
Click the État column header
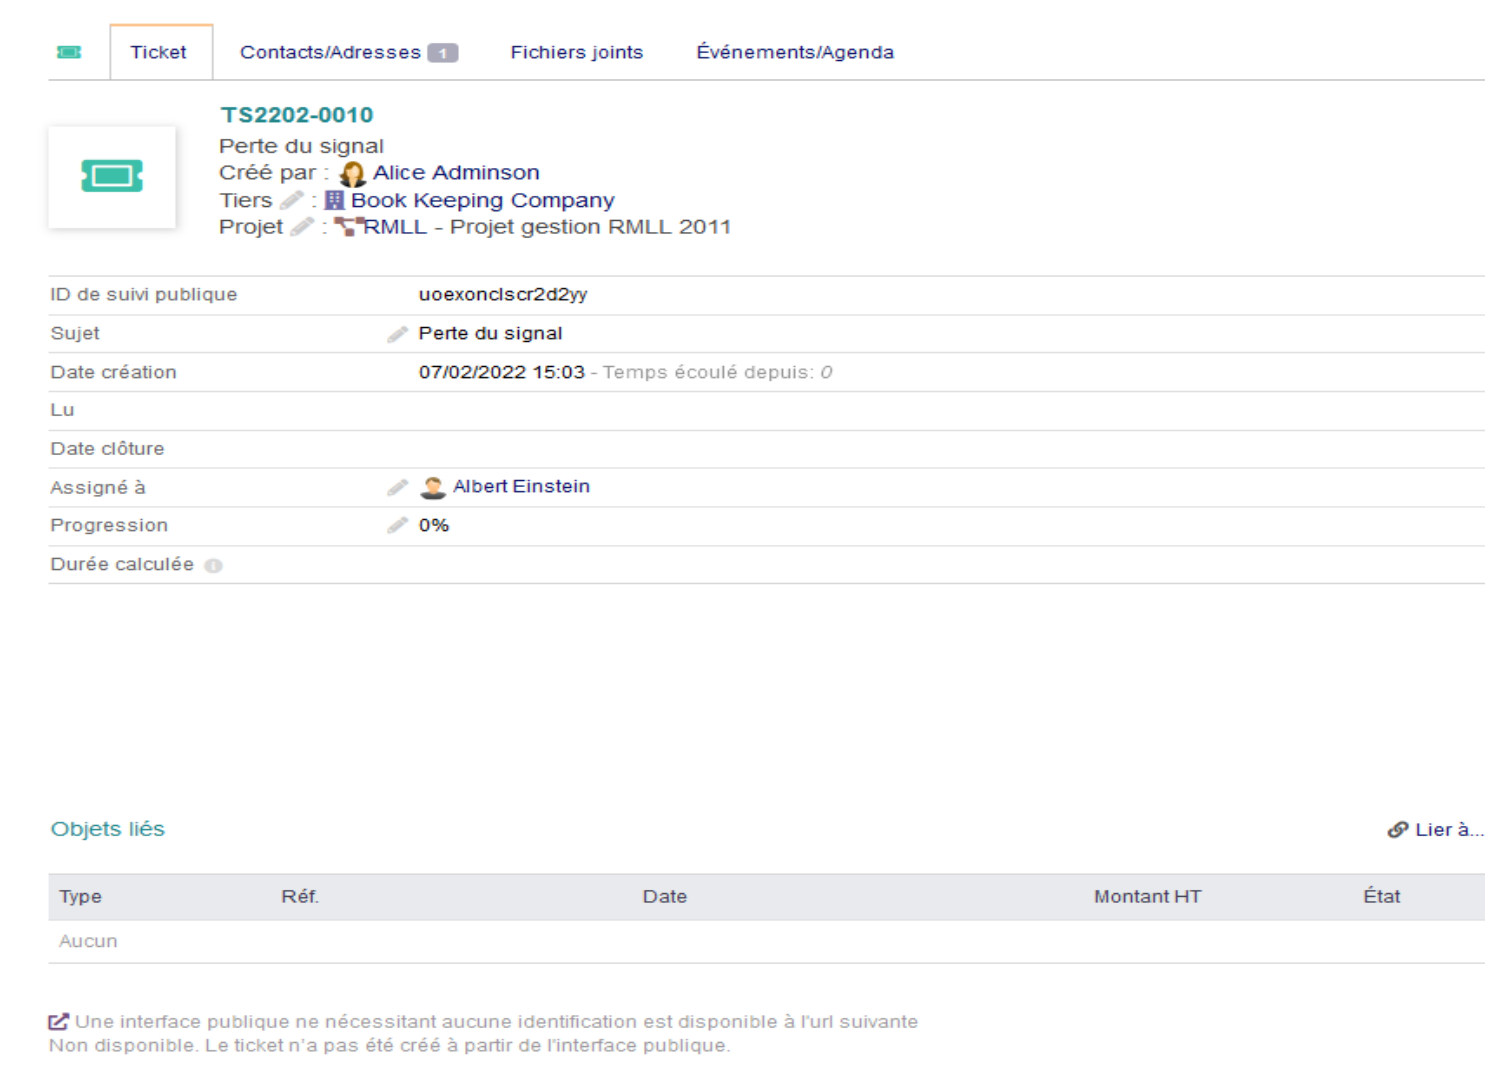click(1382, 897)
